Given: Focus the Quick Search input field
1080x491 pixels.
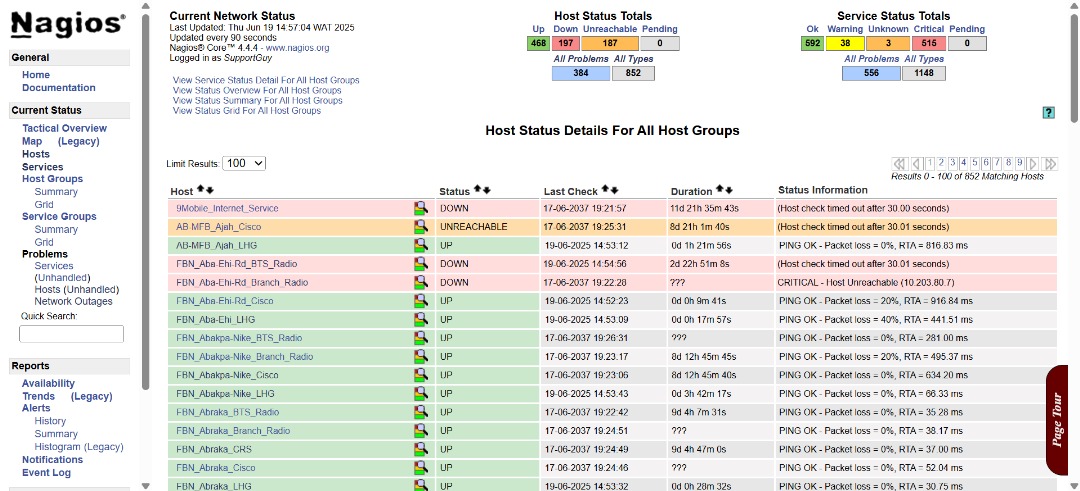Looking at the screenshot, I should 71,334.
